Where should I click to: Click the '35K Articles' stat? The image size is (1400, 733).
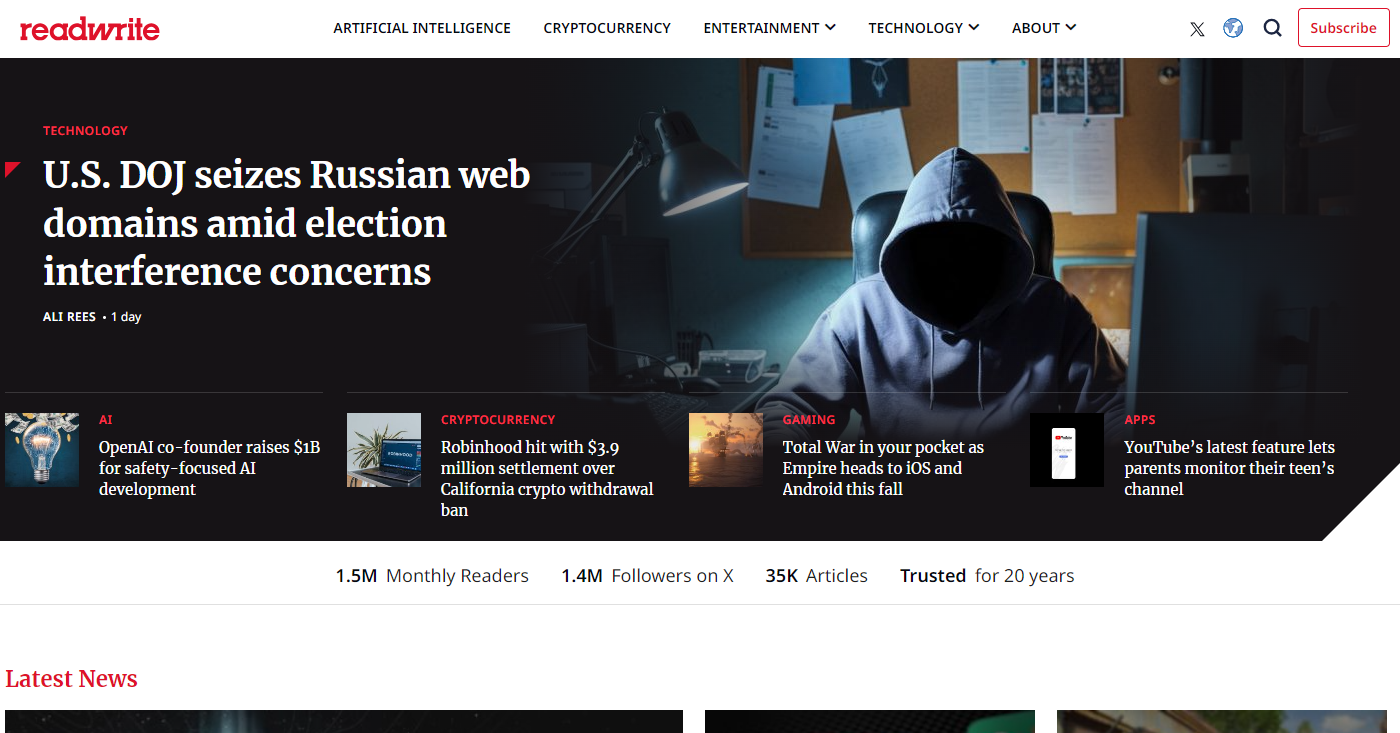816,576
